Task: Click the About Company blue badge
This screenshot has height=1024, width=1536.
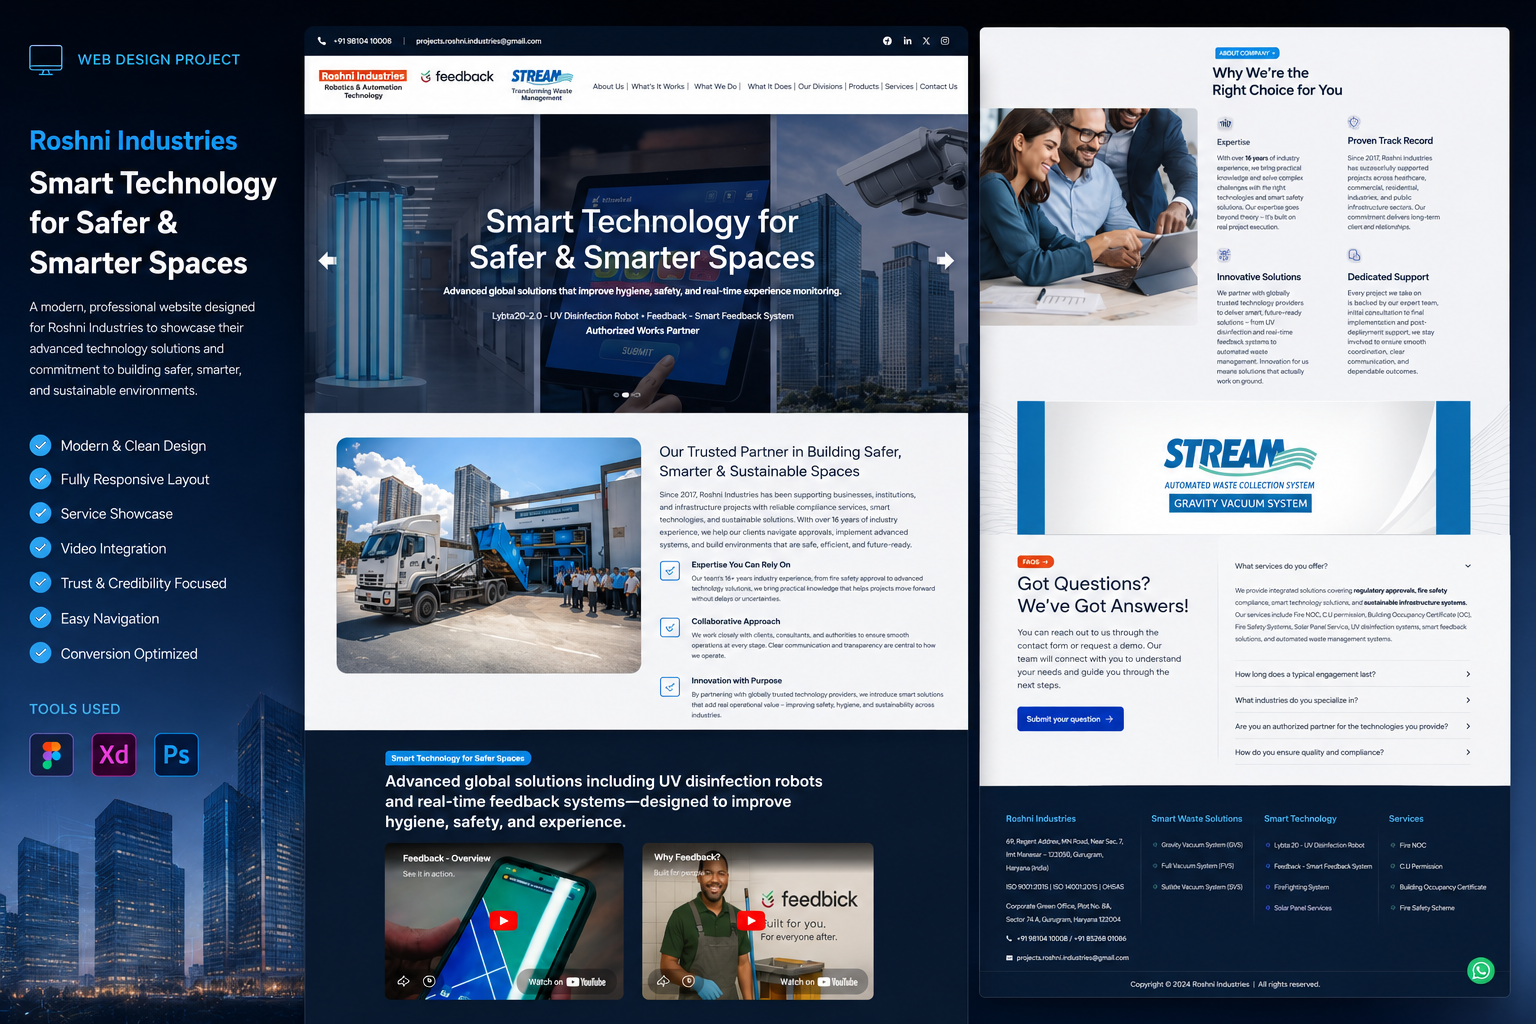Action: pyautogui.click(x=1247, y=53)
